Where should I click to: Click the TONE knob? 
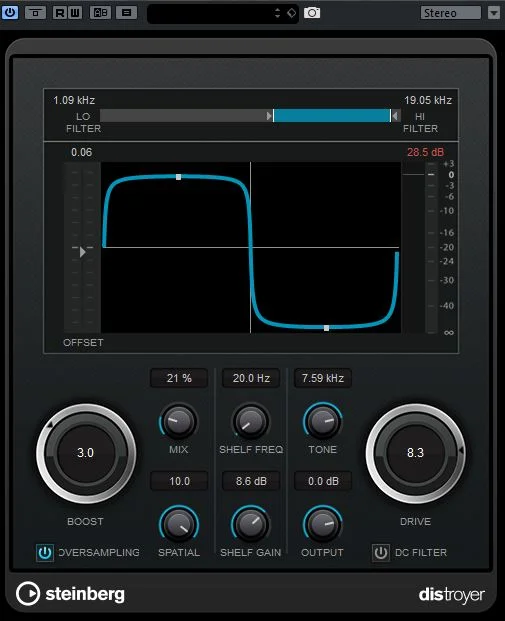pyautogui.click(x=322, y=421)
